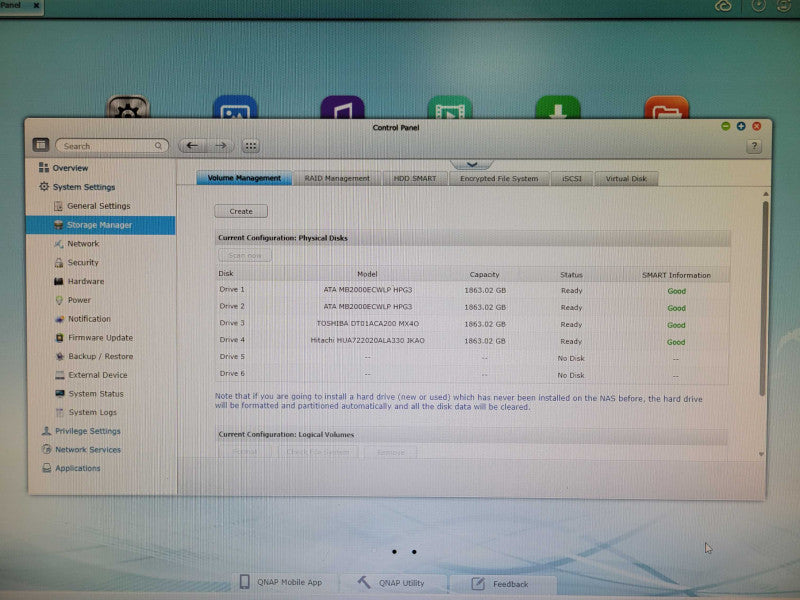Click the Hitachi HUA722020ALA330 model cell

click(367, 340)
